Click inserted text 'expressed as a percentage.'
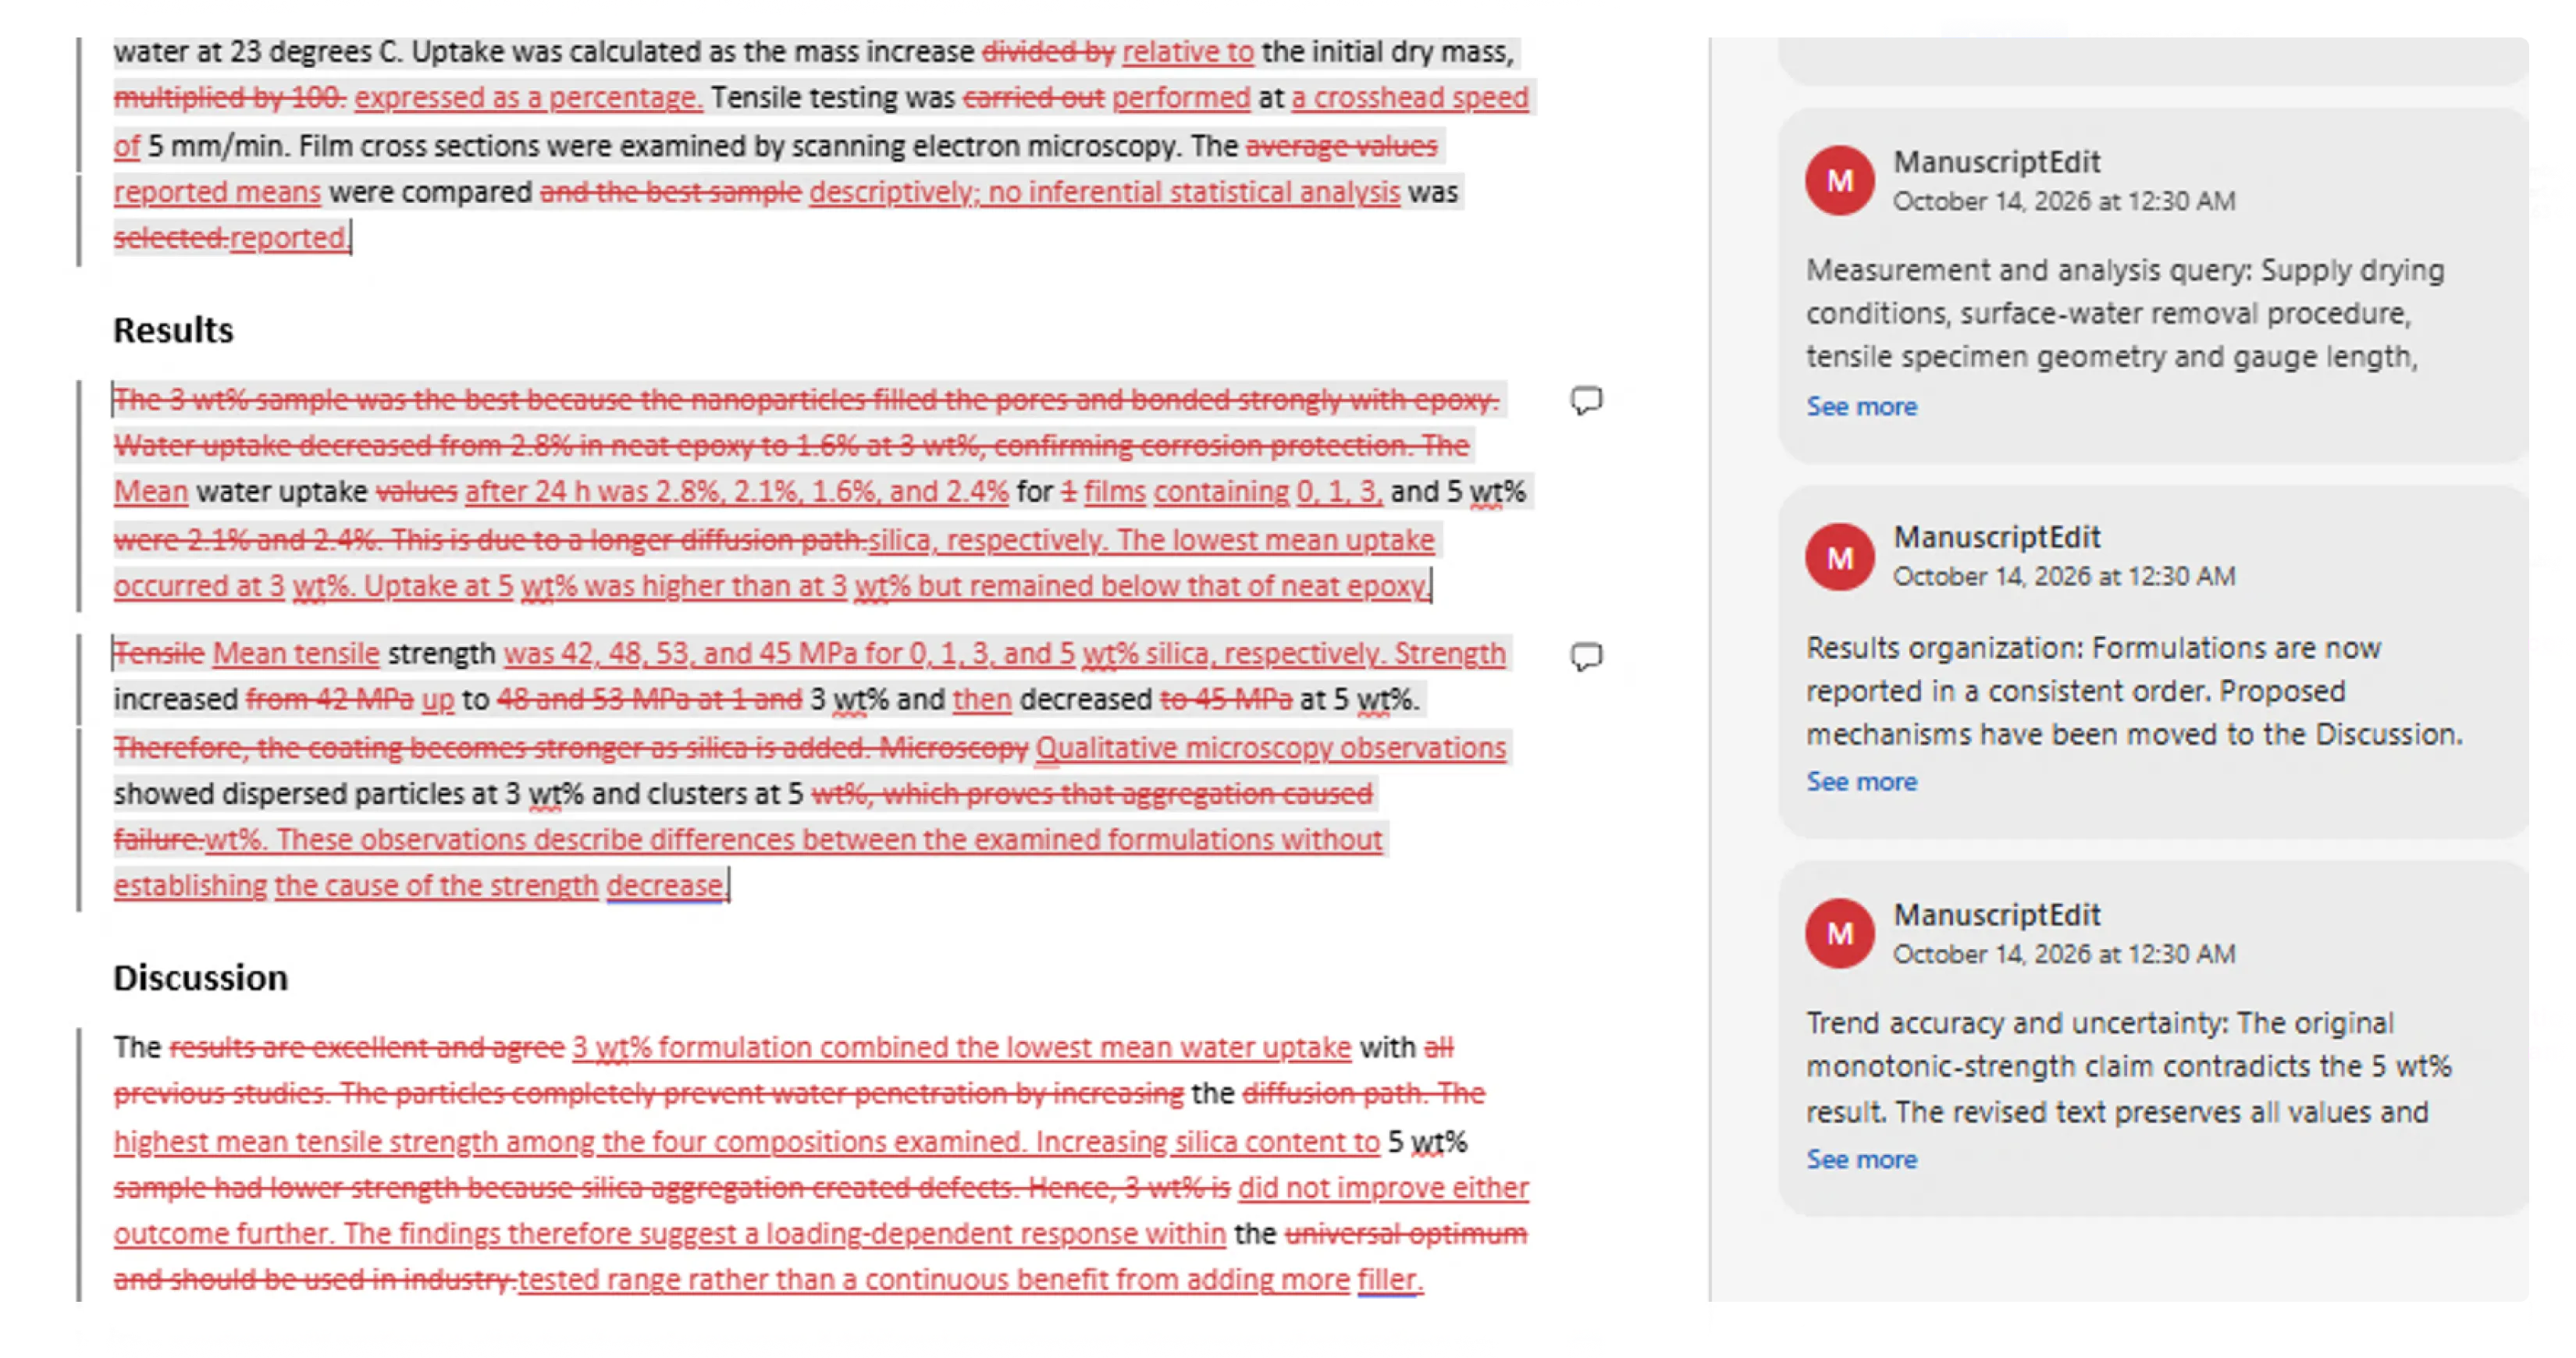The image size is (2576, 1358). (x=528, y=98)
